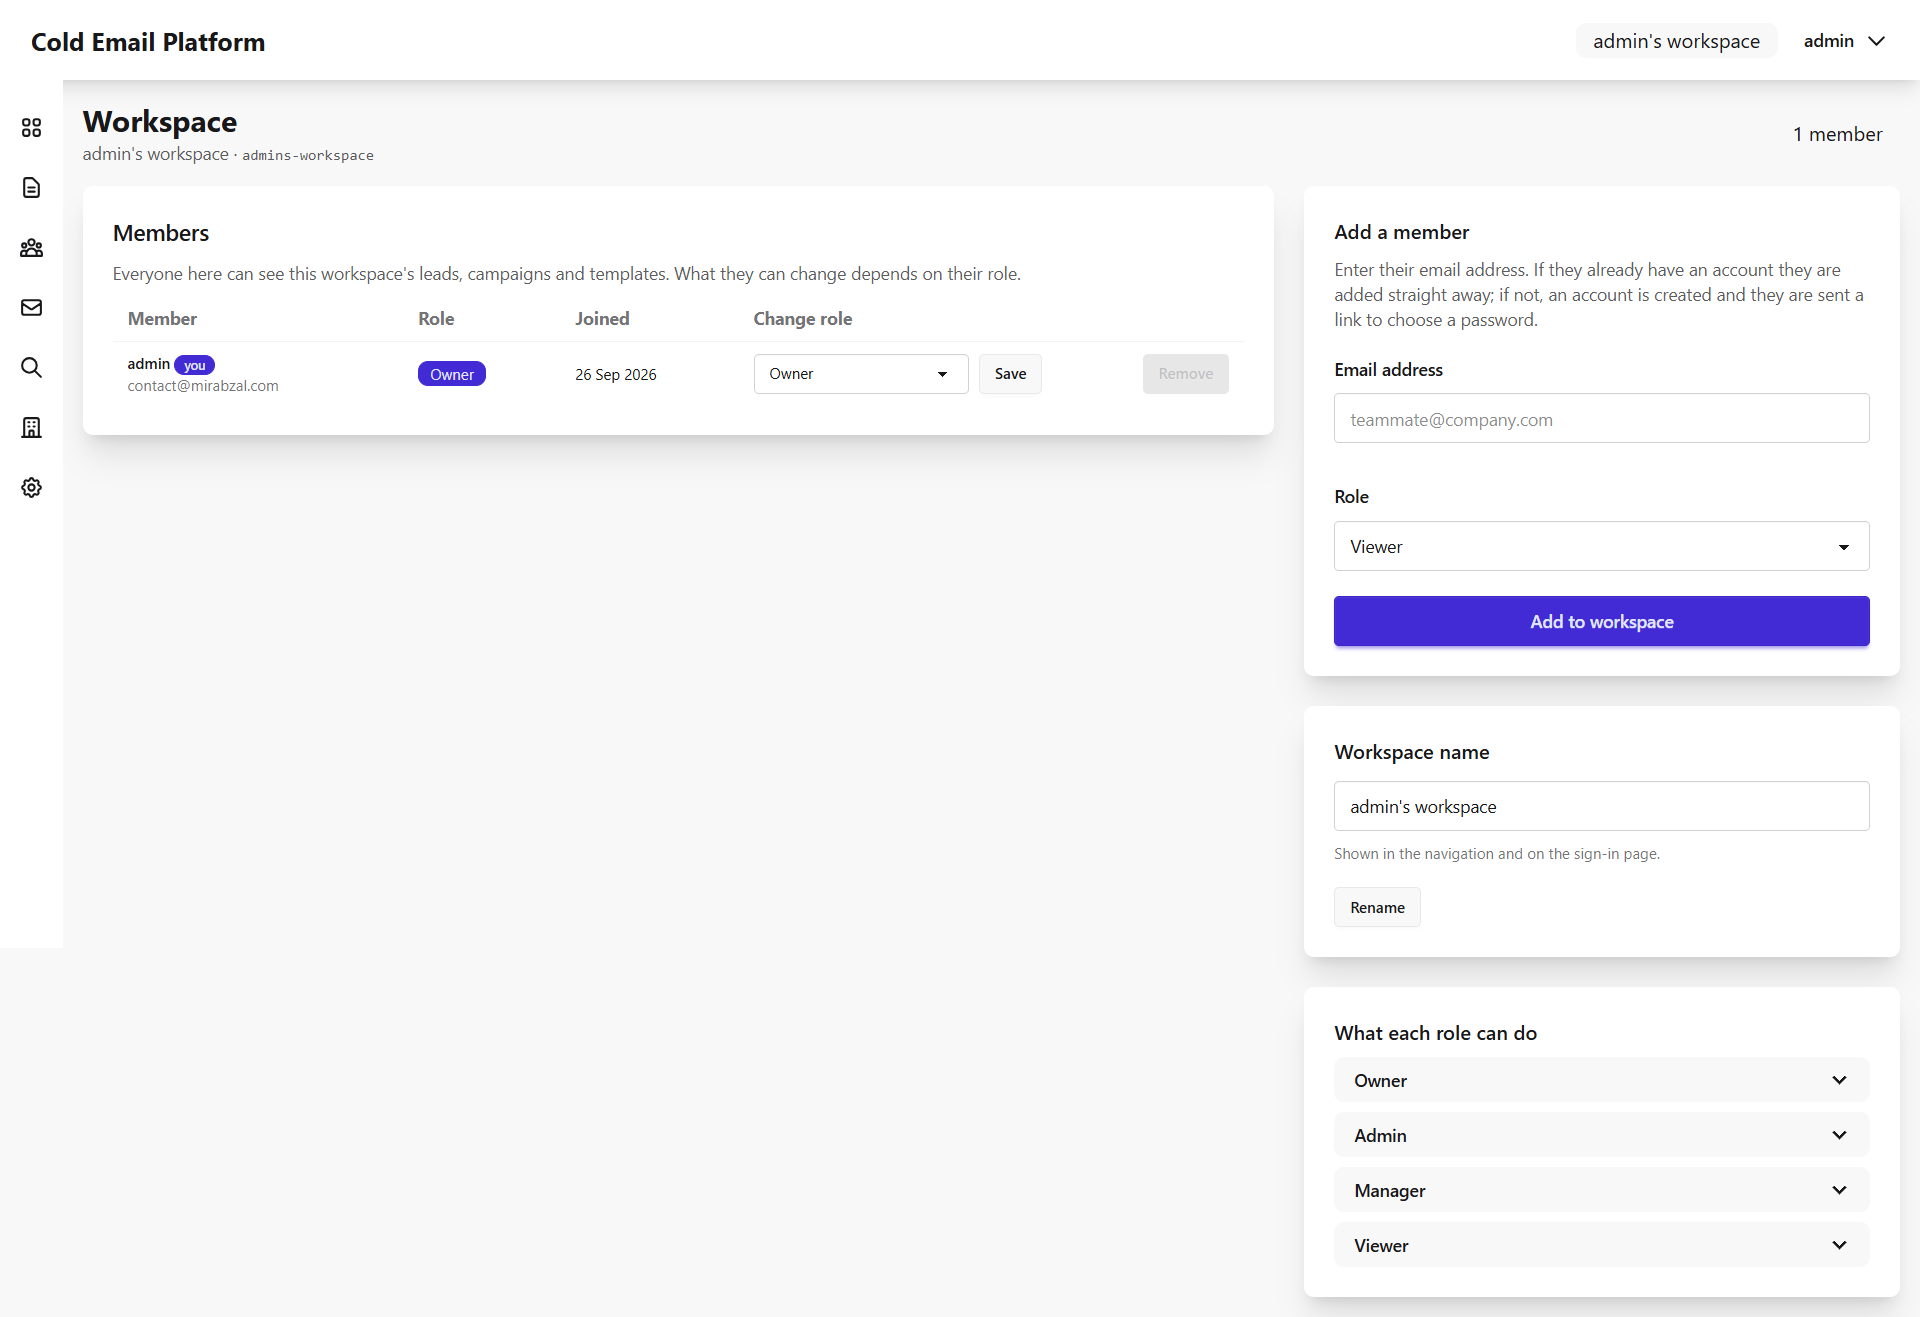1920x1317 pixels.
Task: Click the admin's workspace switcher pill
Action: [x=1676, y=41]
